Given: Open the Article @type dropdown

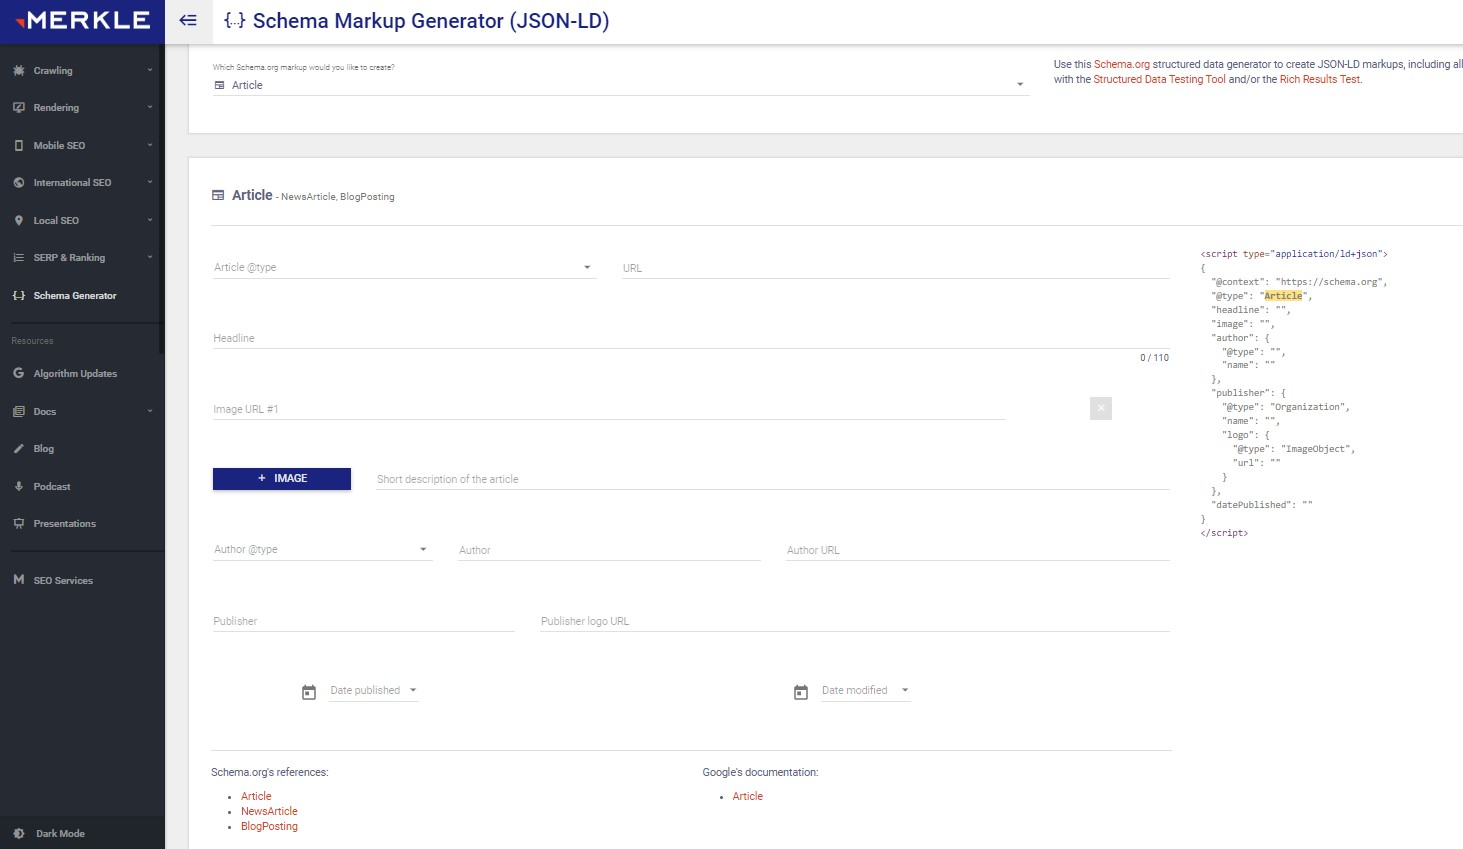Looking at the screenshot, I should (586, 267).
